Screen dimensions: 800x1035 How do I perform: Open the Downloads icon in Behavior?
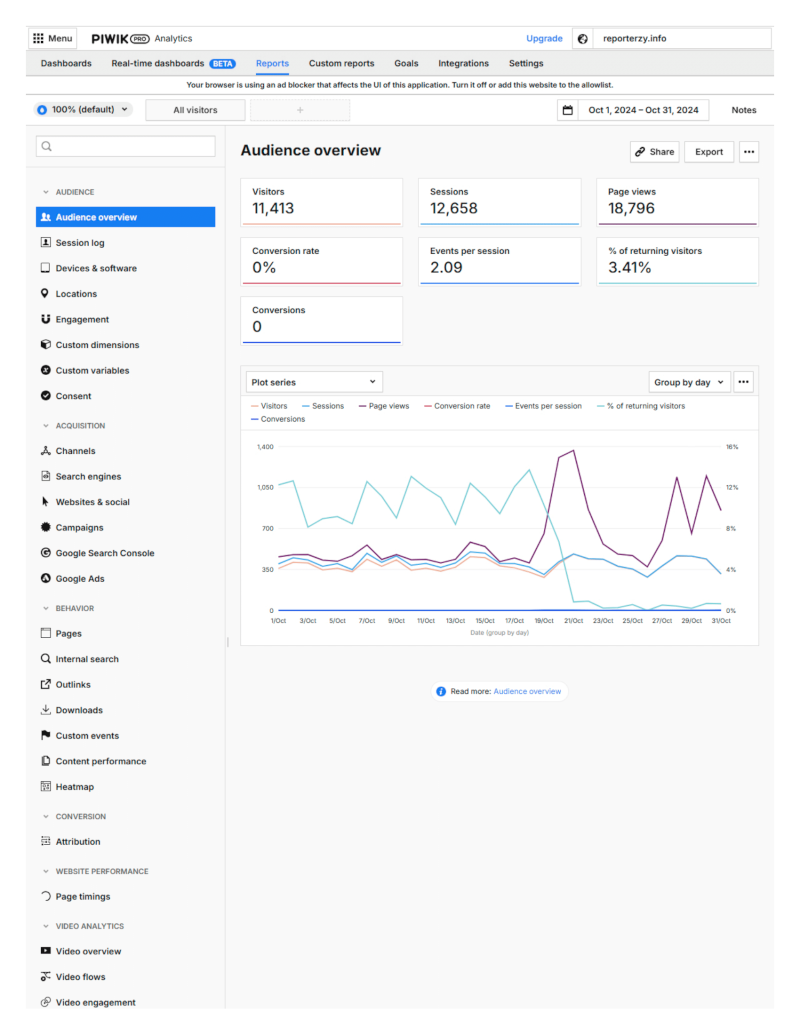[x=45, y=711]
